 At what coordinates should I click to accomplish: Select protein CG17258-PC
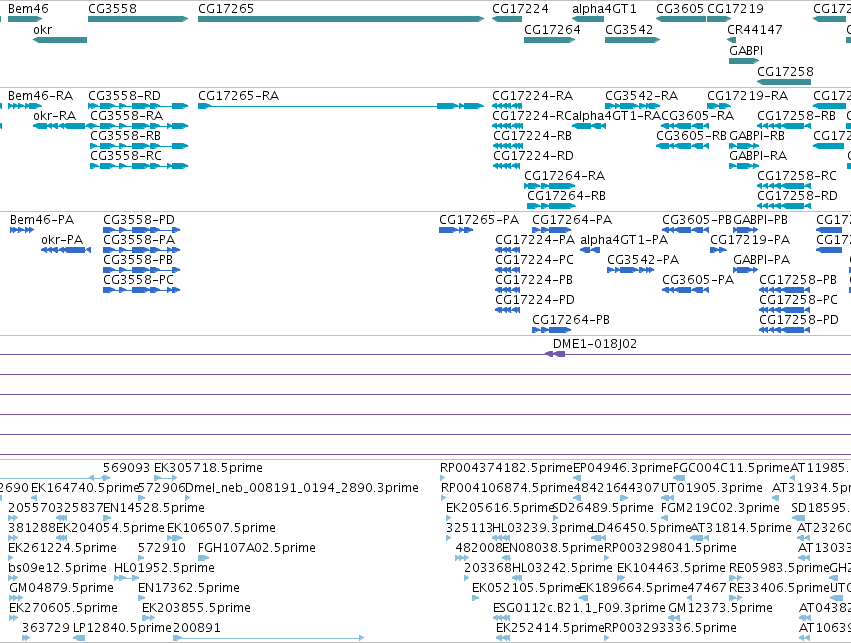click(784, 310)
